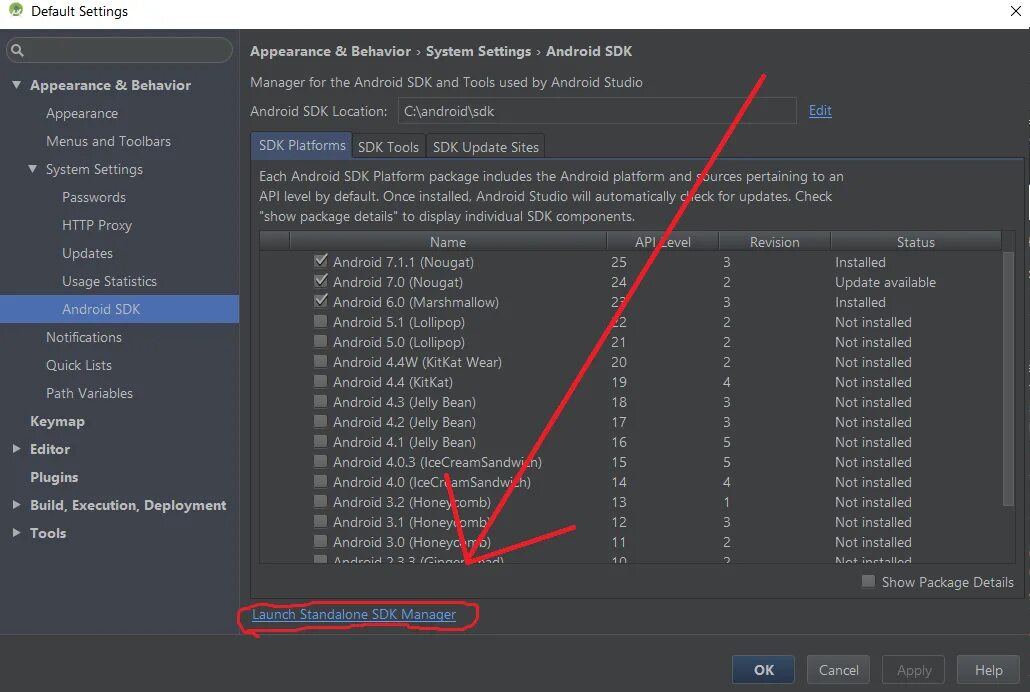The image size is (1030, 692).
Task: Select HTTP Proxy settings
Action: (97, 225)
